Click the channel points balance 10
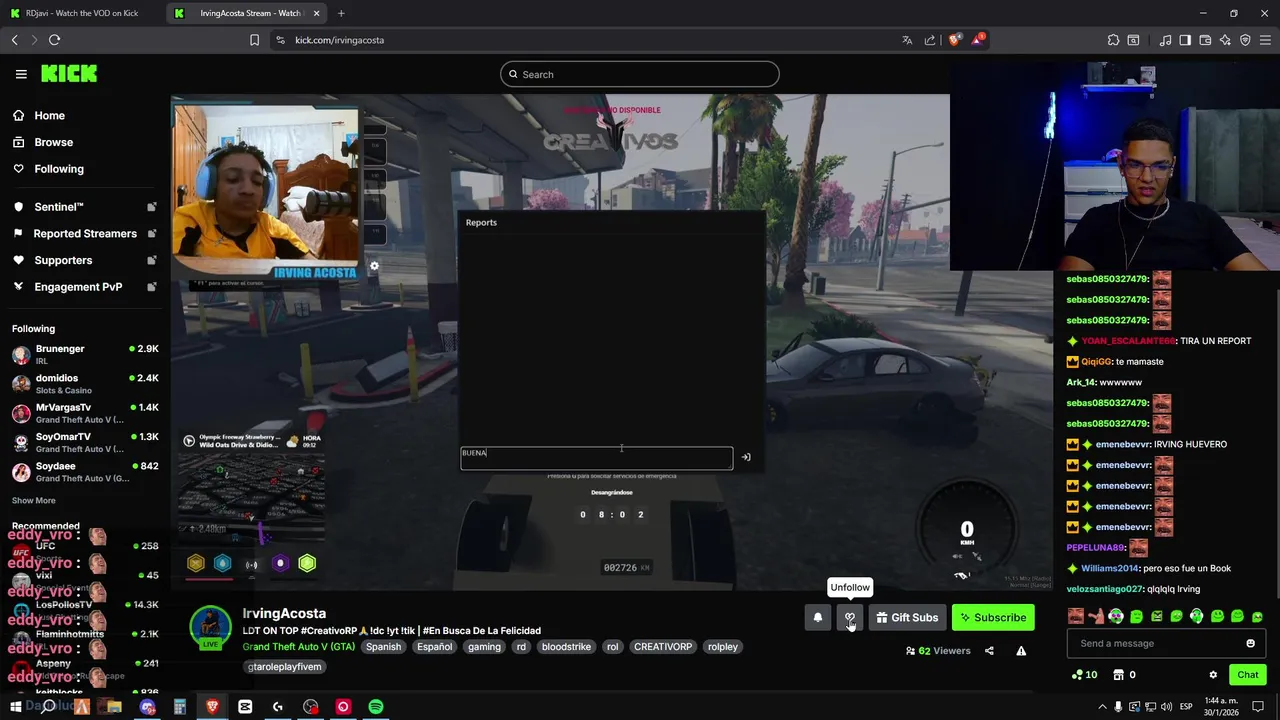 click(x=1084, y=675)
